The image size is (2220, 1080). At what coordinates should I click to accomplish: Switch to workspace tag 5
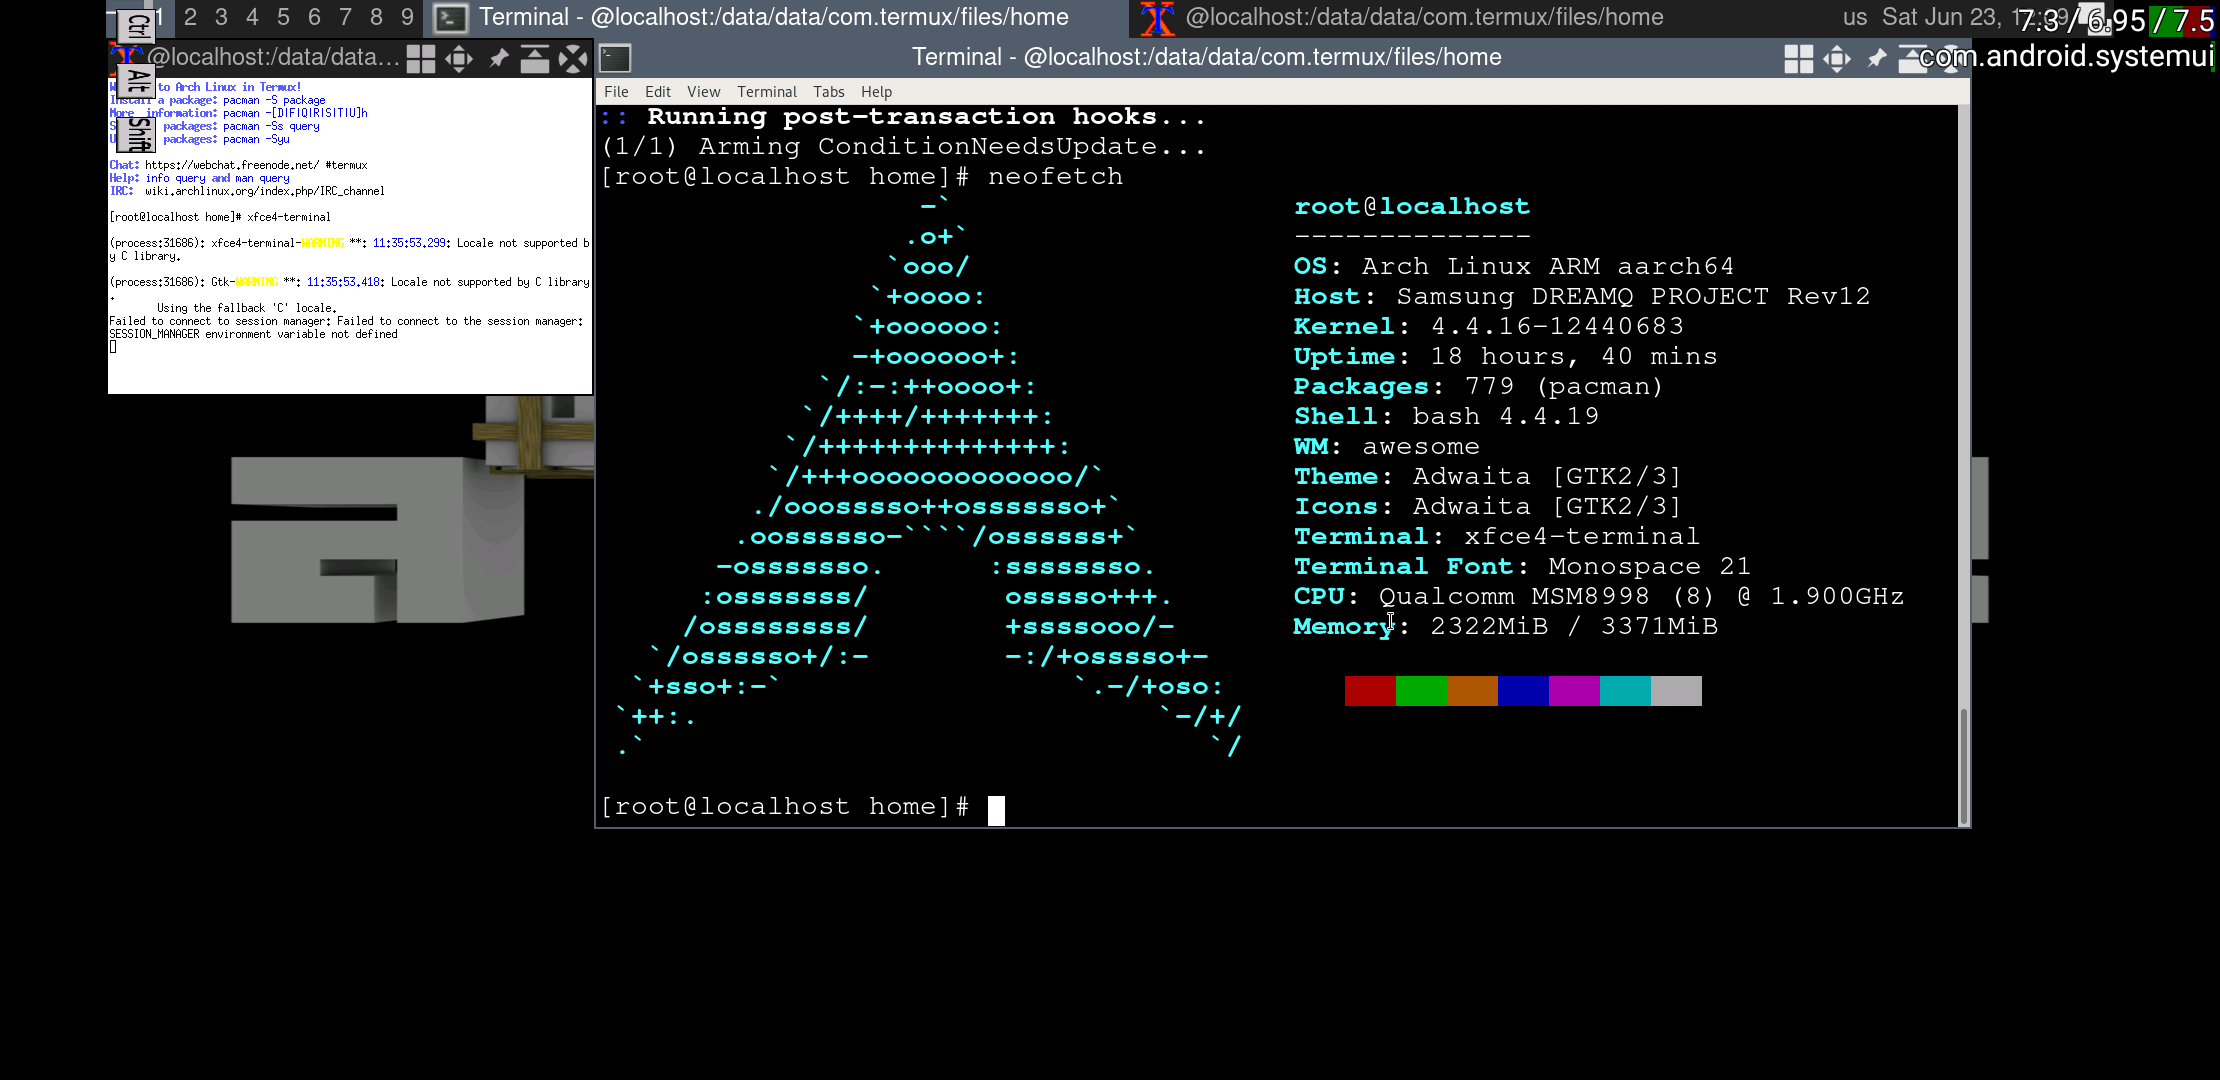[x=283, y=18]
